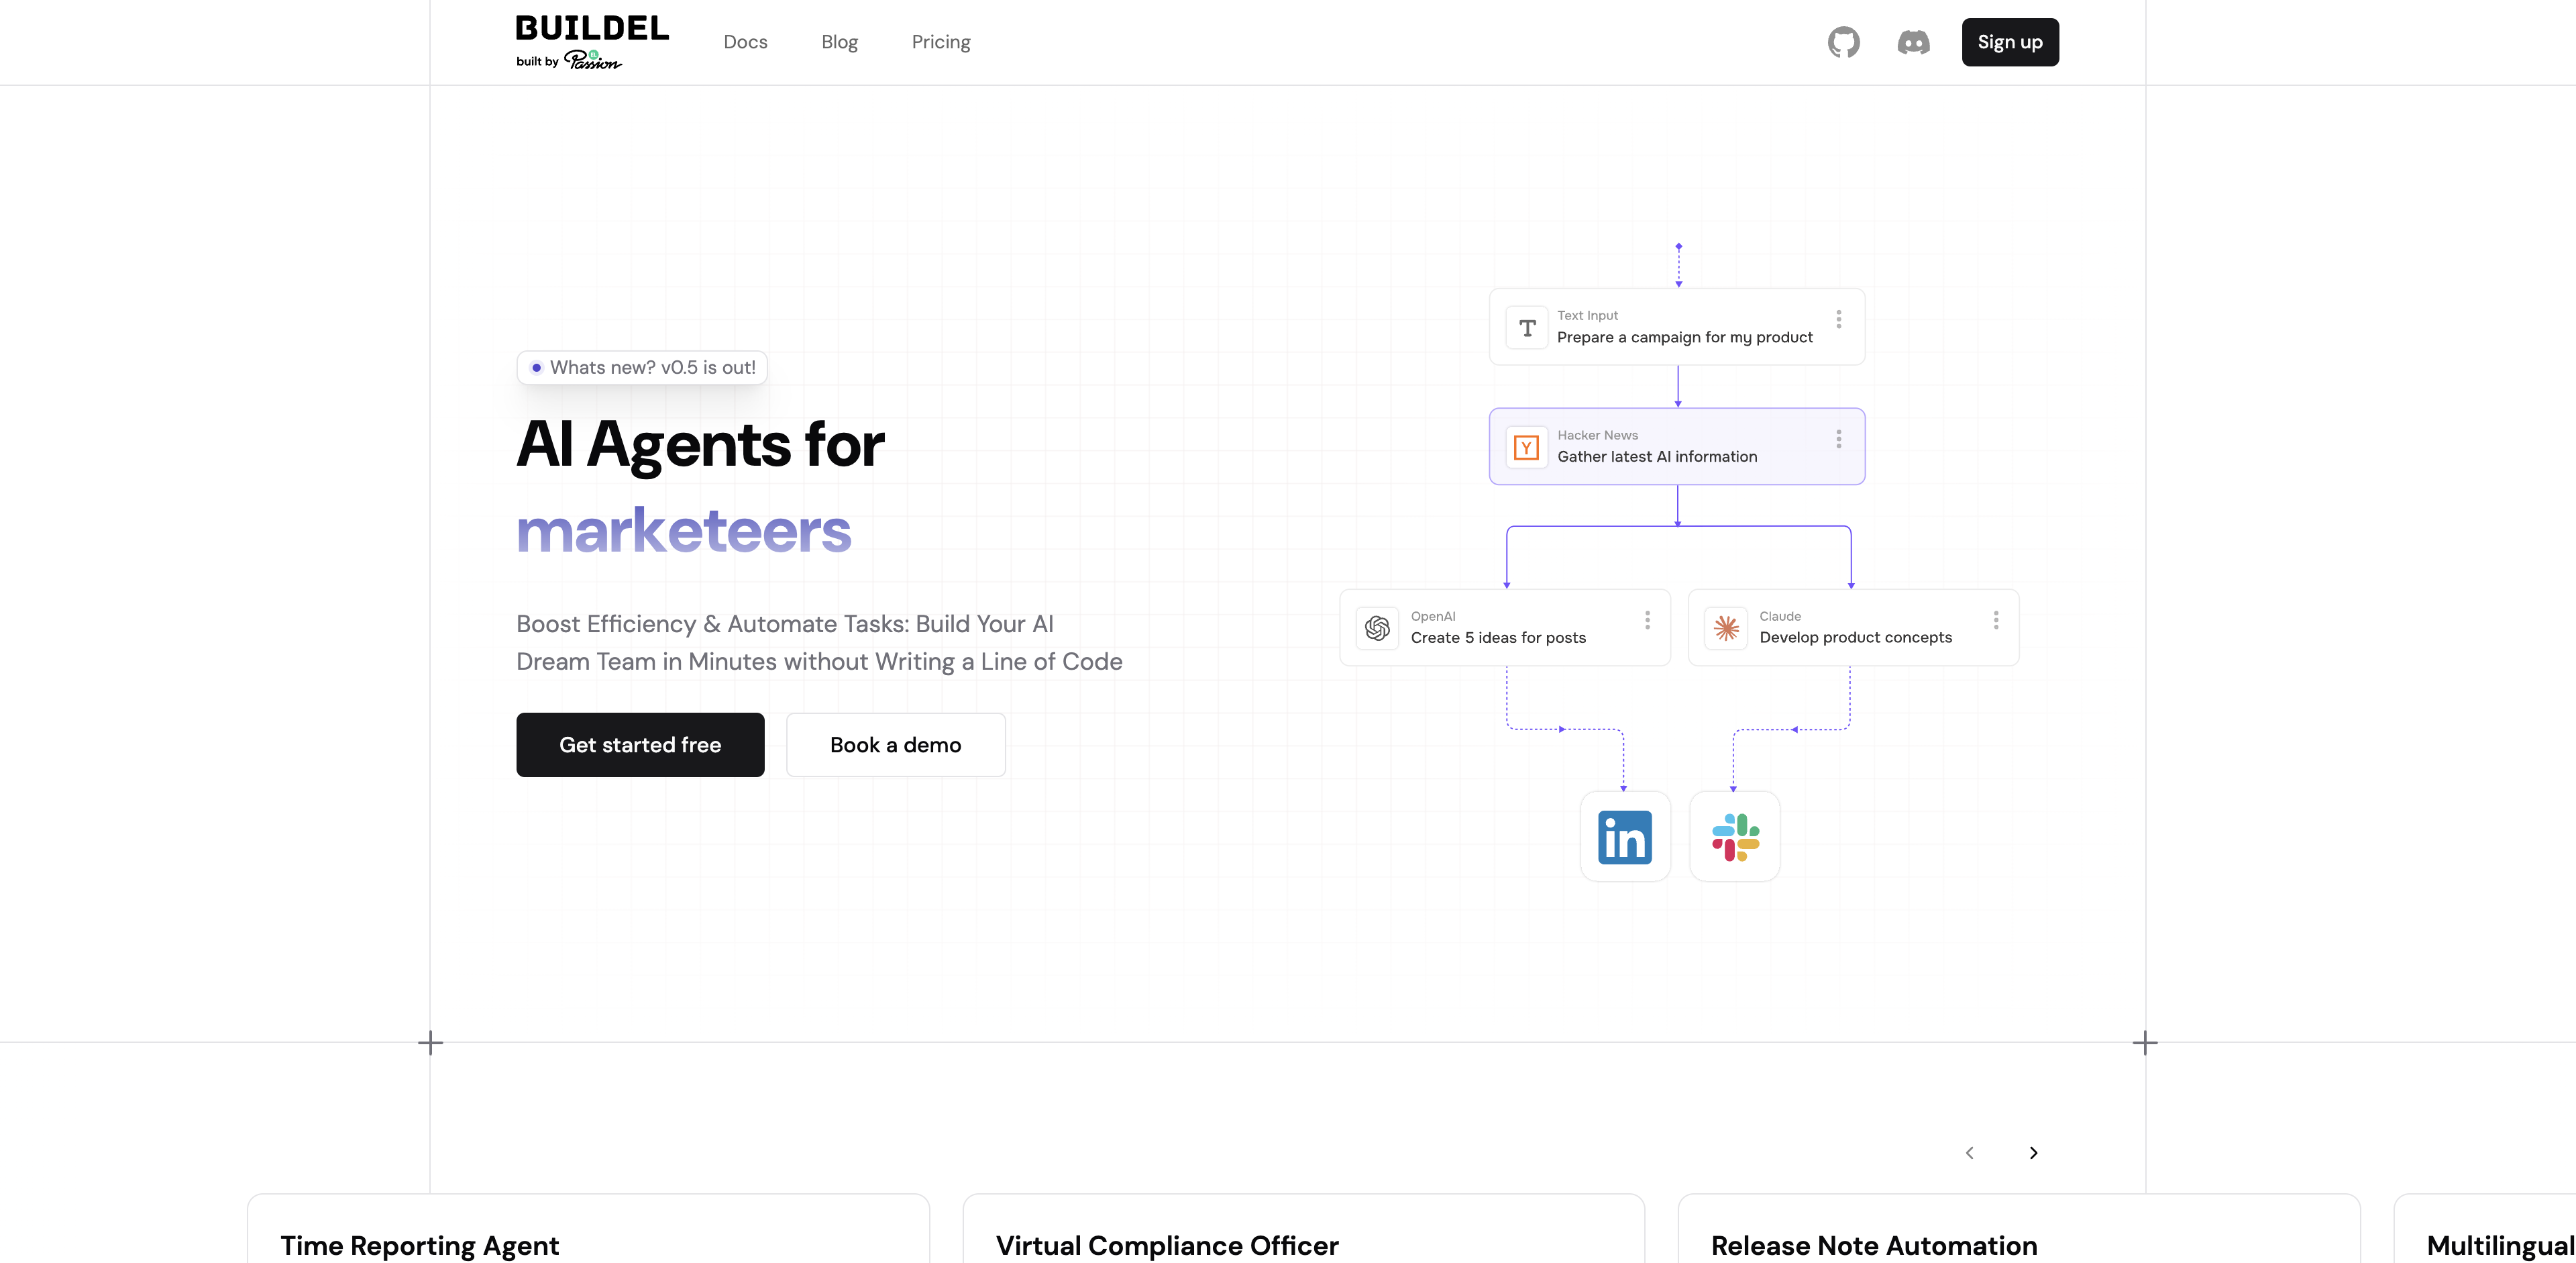This screenshot has height=1263, width=2576.
Task: Select the Multilingual card
Action: (2485, 1229)
